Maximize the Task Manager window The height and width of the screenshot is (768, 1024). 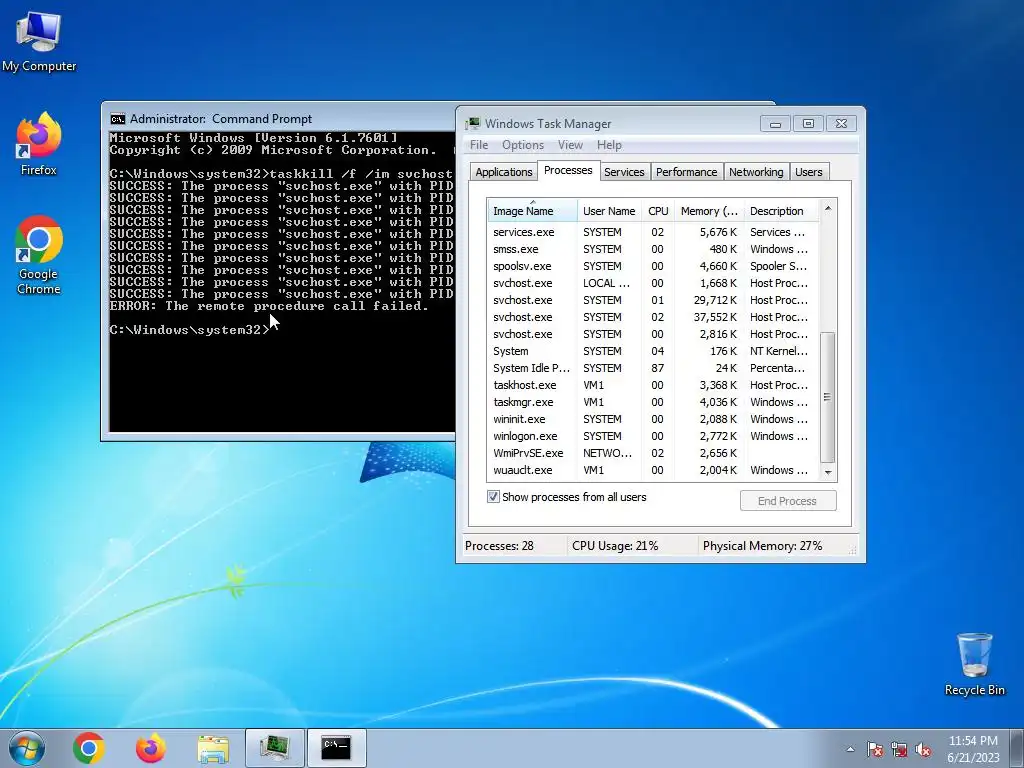808,123
